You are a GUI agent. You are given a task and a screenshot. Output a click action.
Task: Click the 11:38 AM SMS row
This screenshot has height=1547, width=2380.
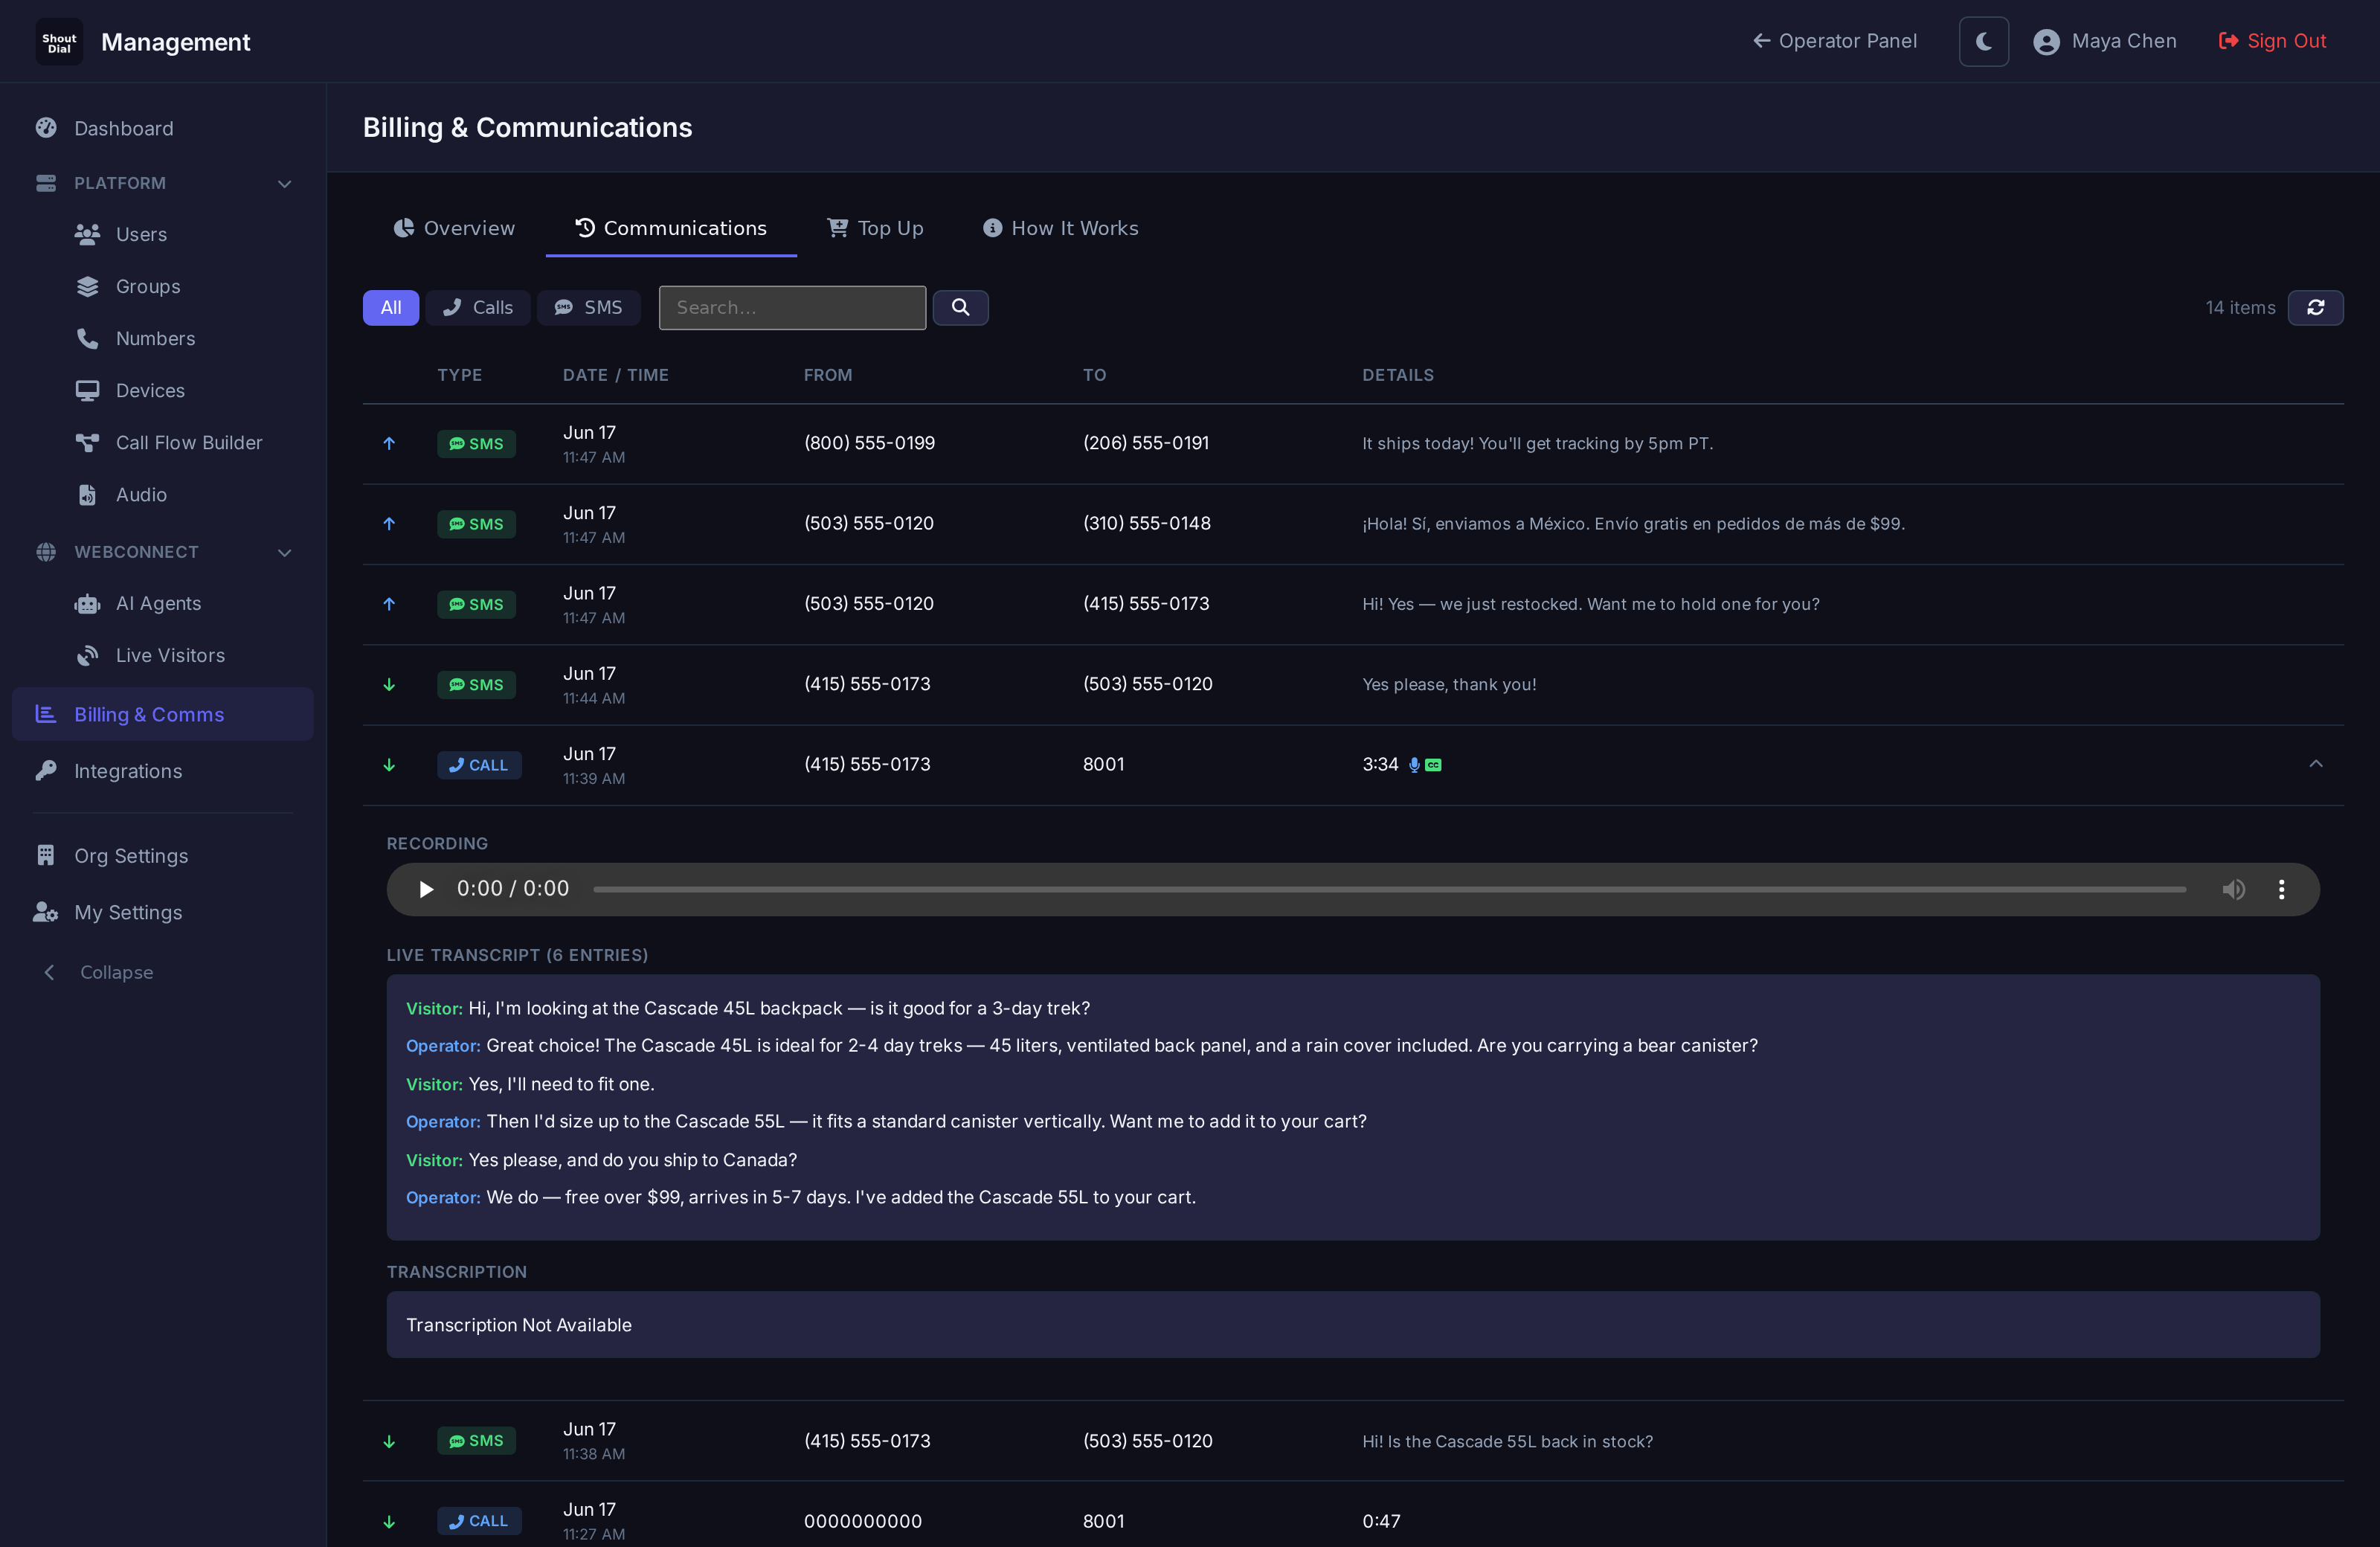[x=1353, y=1441]
